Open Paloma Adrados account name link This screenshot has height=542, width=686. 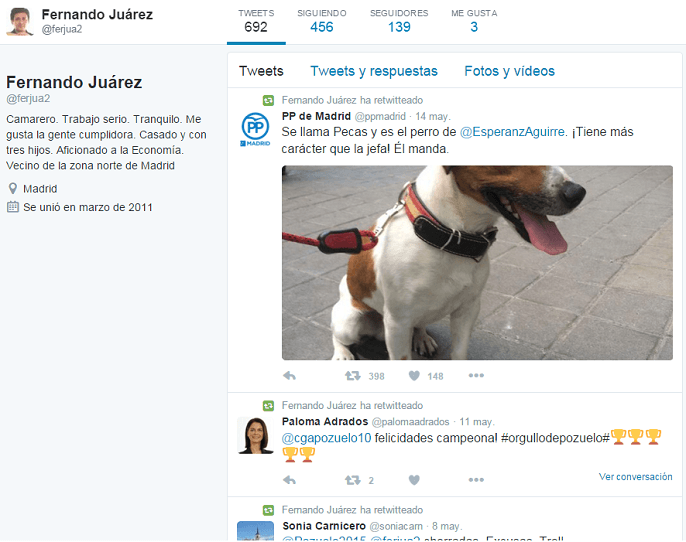point(325,421)
